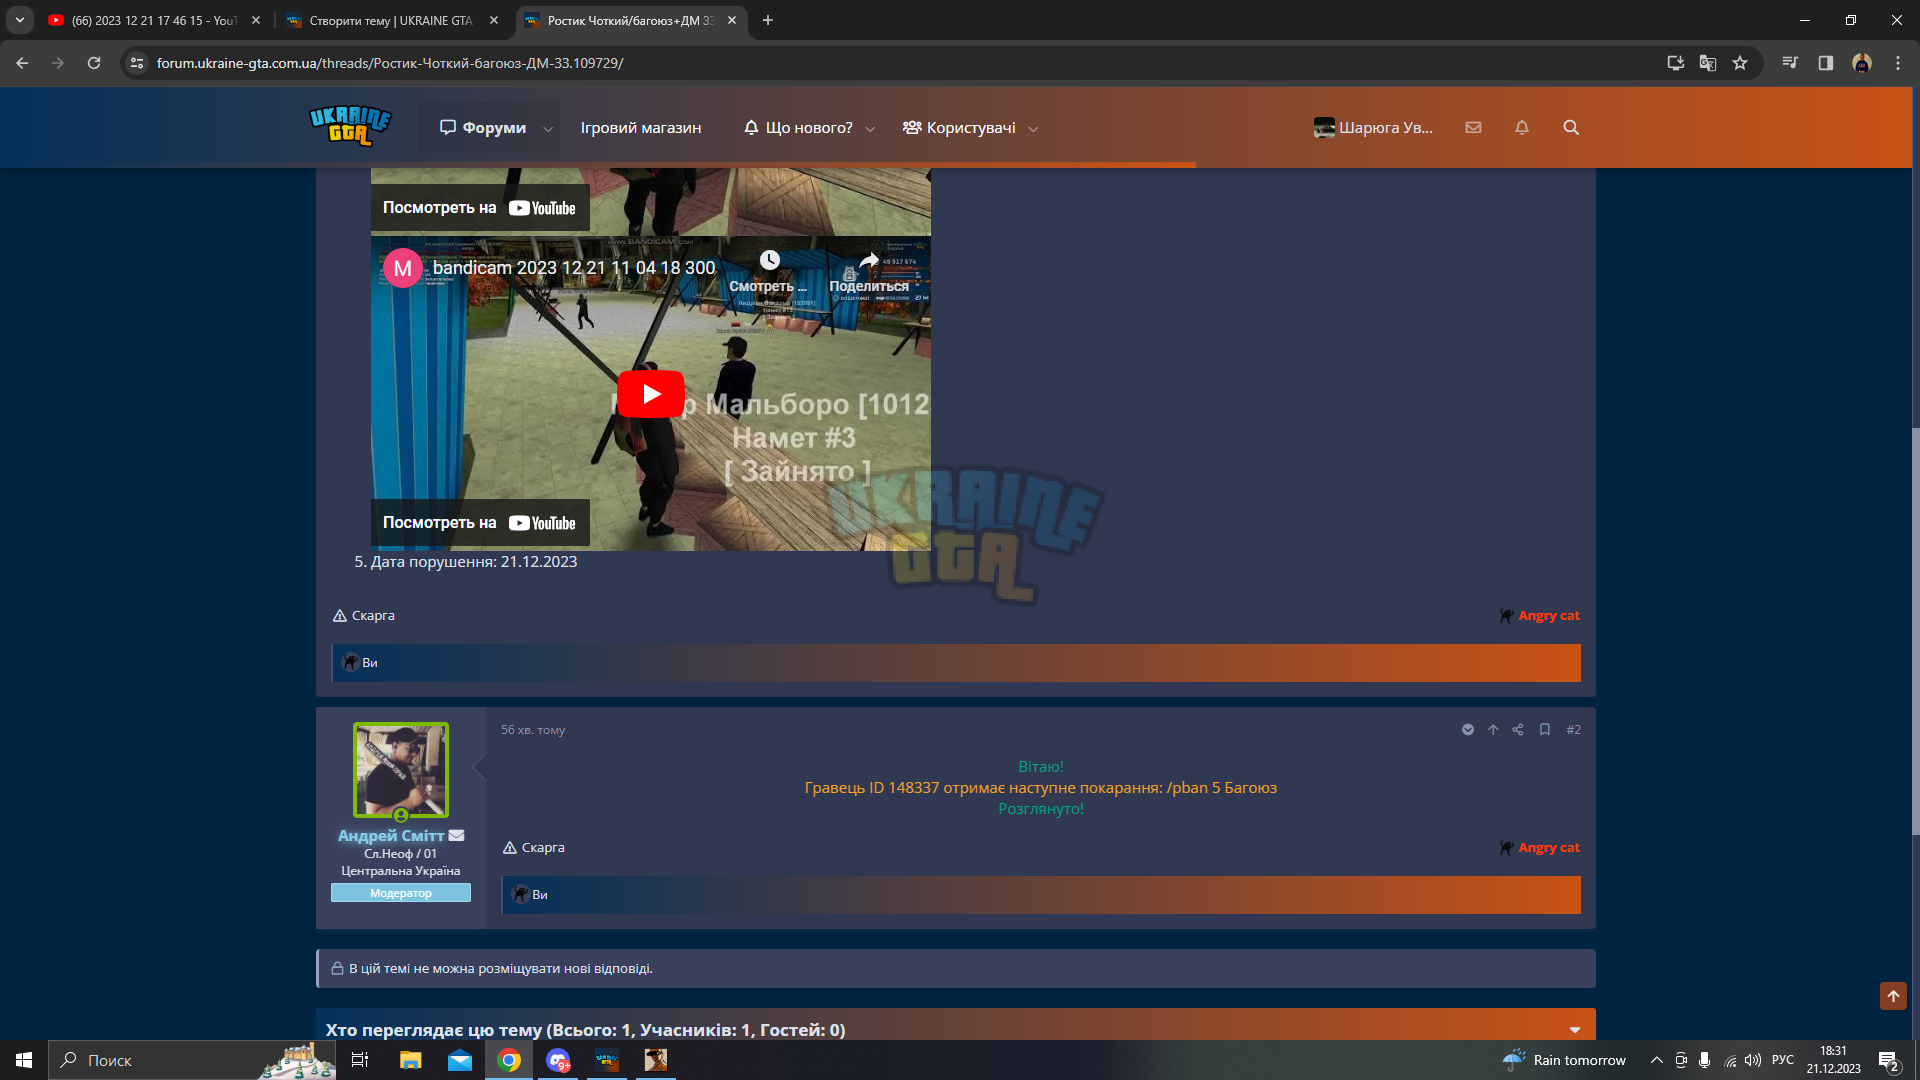The height and width of the screenshot is (1080, 1920).
Task: Open the Форуми menu item
Action: pyautogui.click(x=483, y=128)
